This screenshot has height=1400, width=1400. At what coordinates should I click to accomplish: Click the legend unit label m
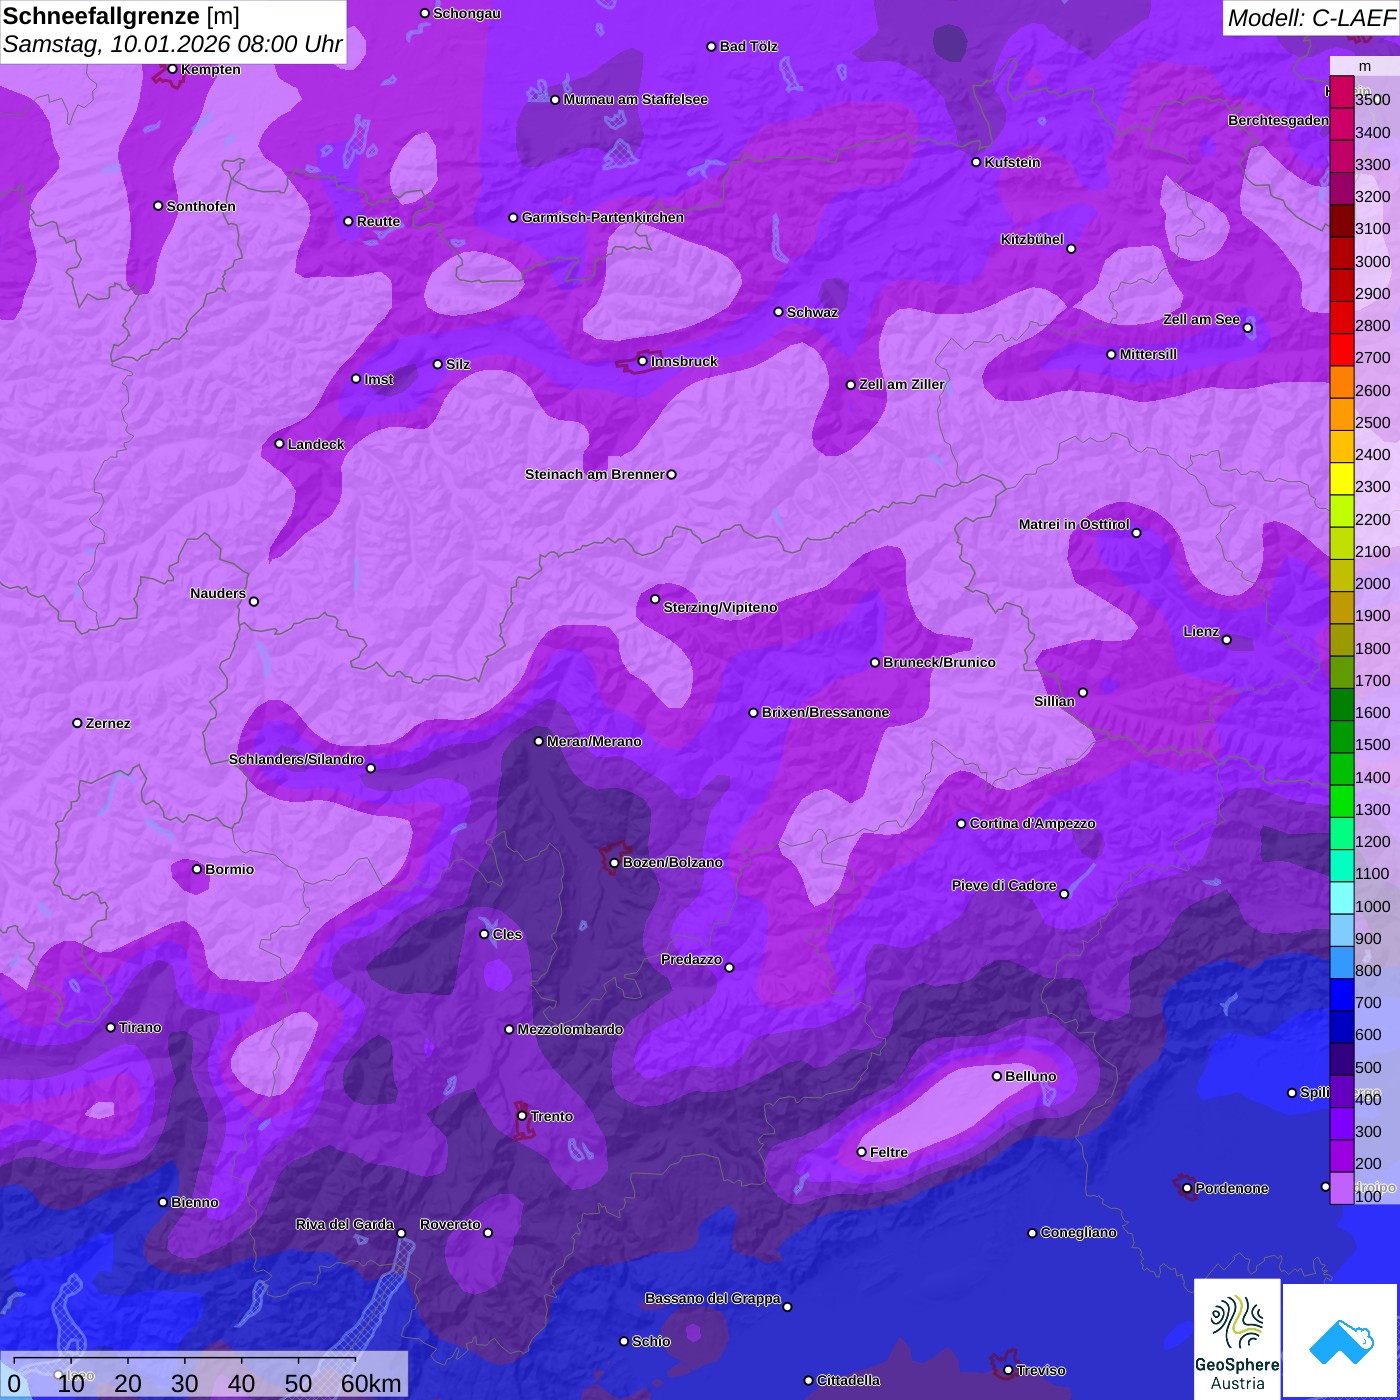[x=1365, y=66]
